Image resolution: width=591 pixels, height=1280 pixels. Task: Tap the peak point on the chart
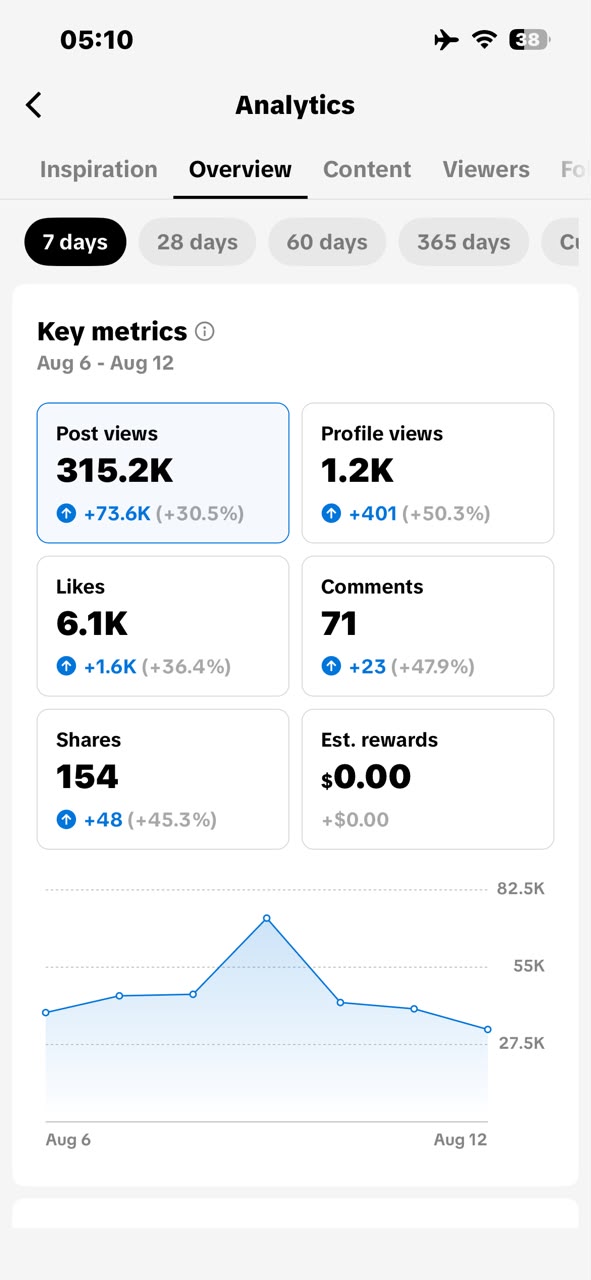click(x=267, y=918)
